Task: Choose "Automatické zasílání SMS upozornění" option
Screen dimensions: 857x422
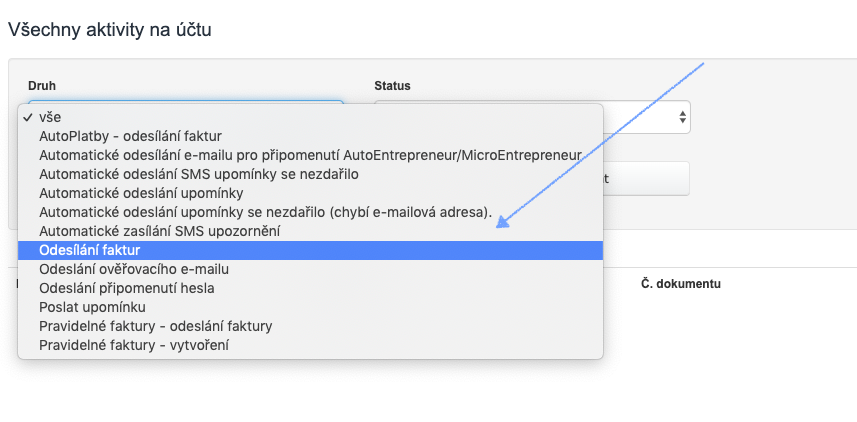Action: (159, 231)
